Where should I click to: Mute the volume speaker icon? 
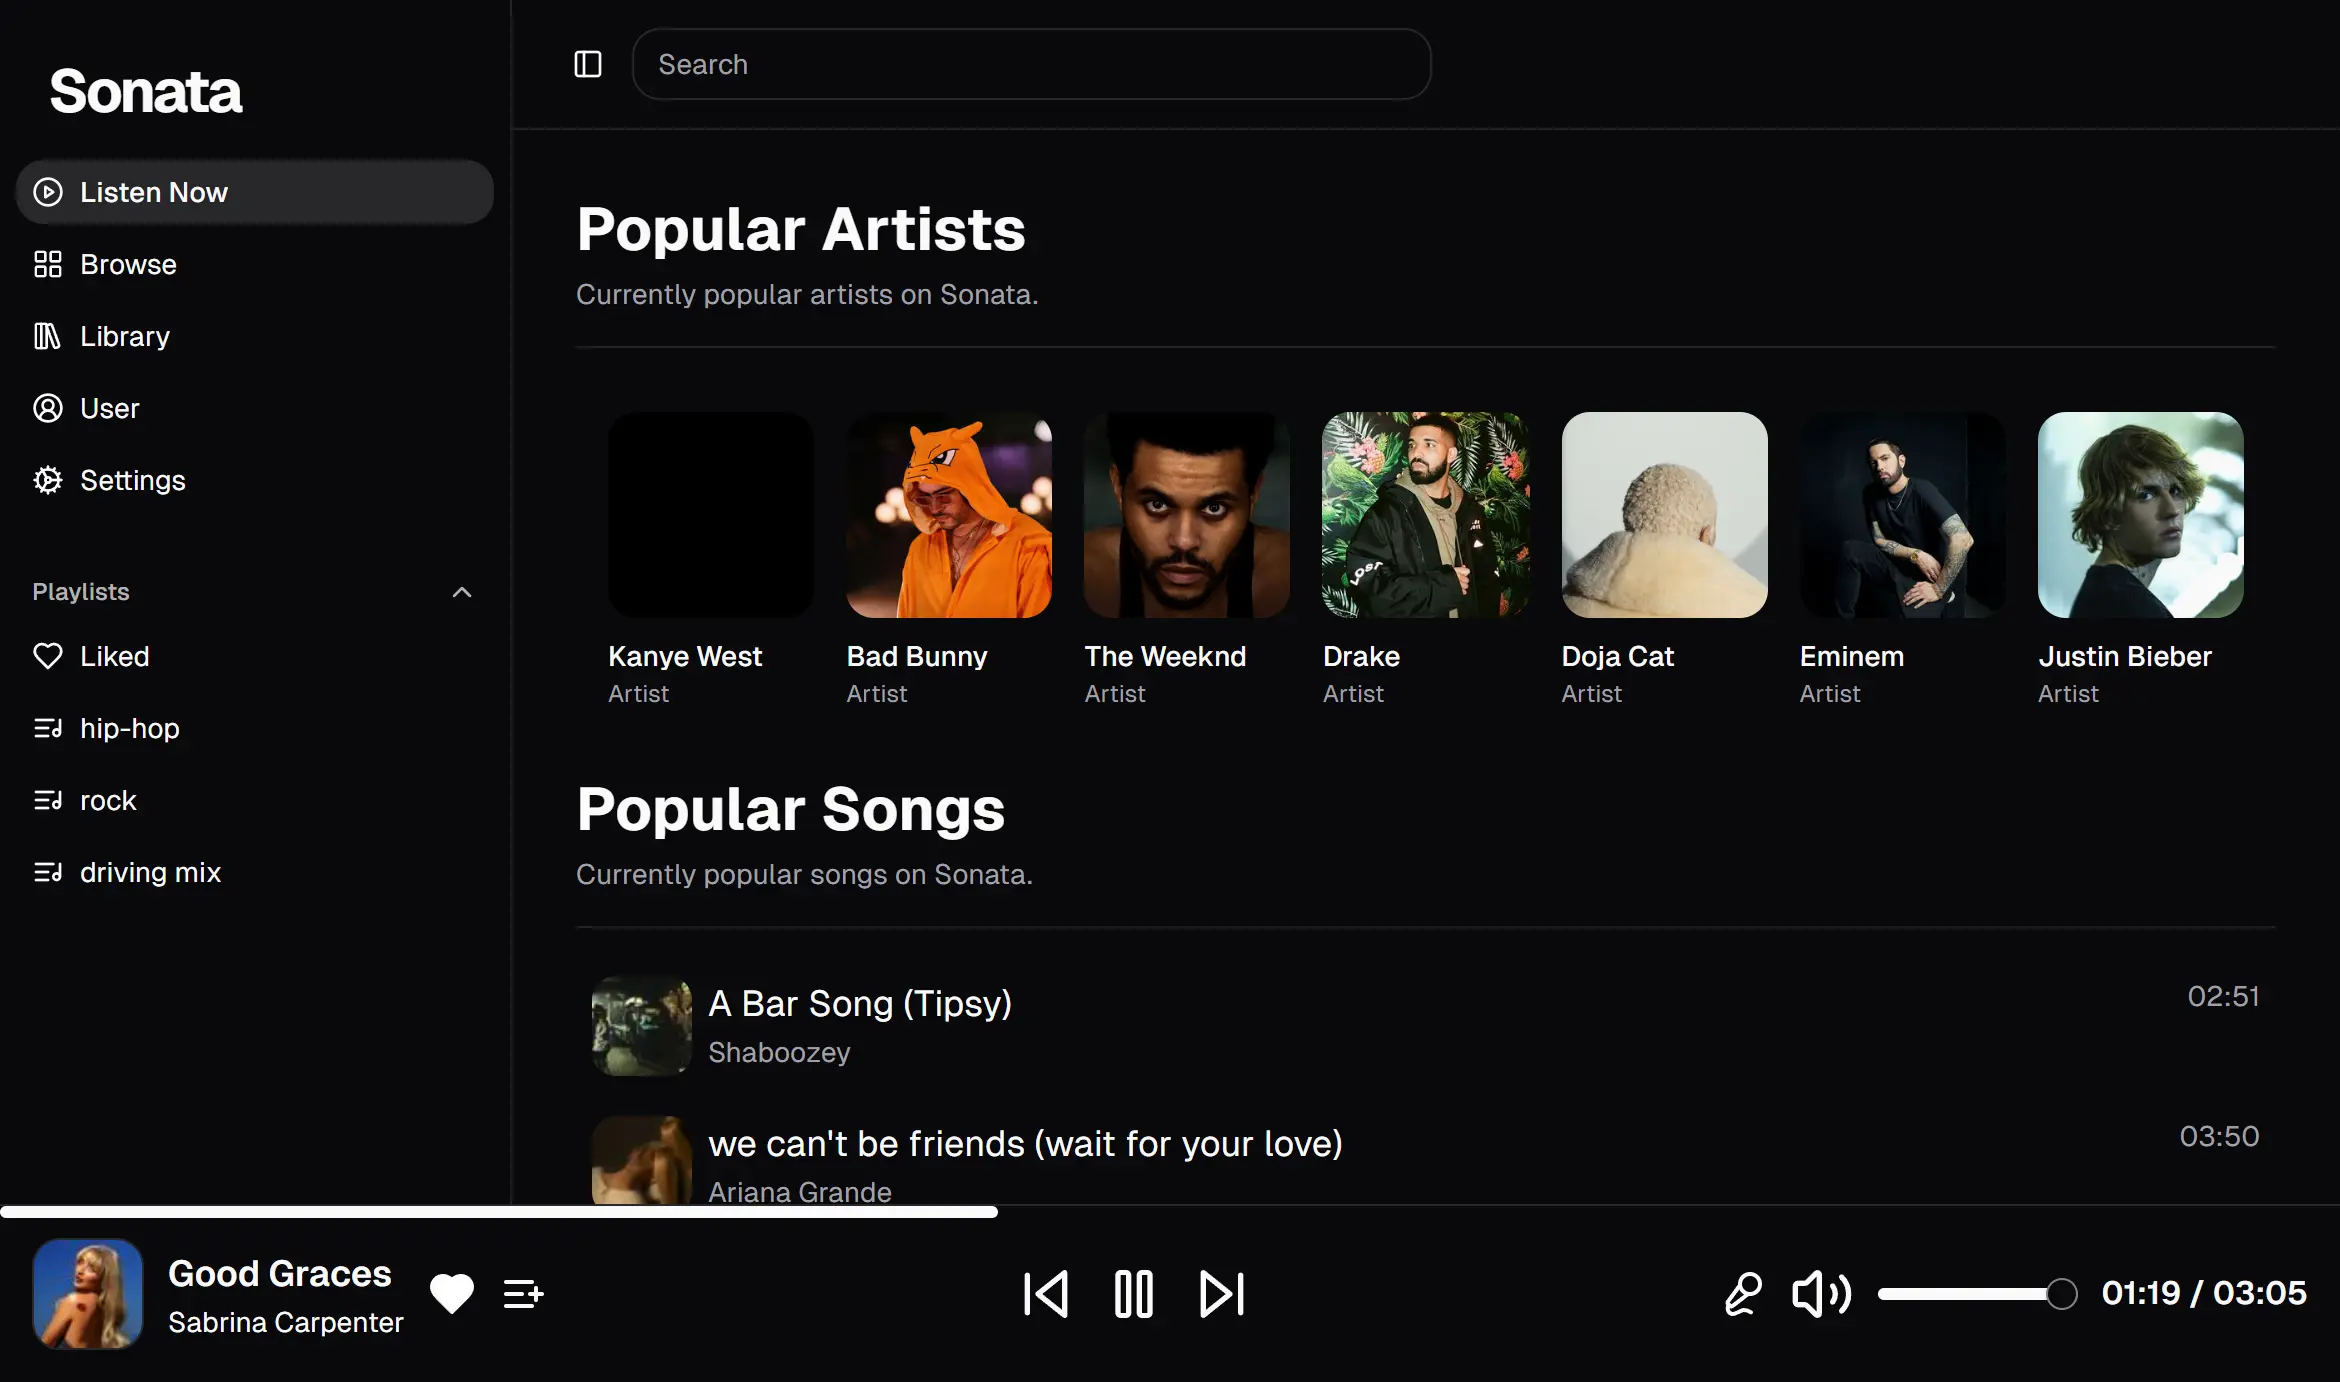pyautogui.click(x=1821, y=1294)
